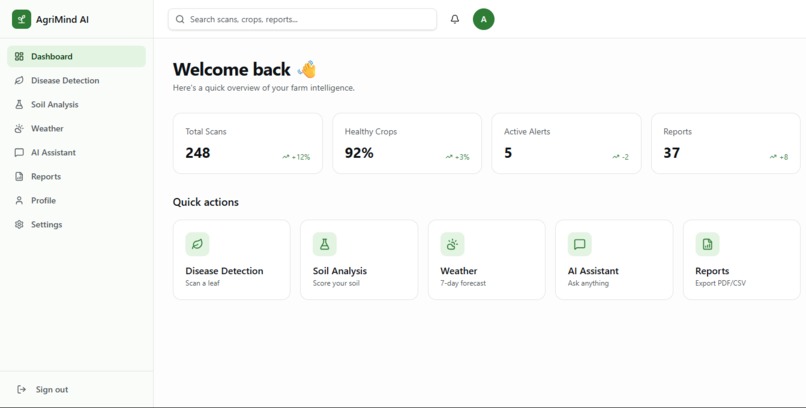
Task: Click the Soil Analysis flask icon in sidebar
Action: tap(19, 104)
